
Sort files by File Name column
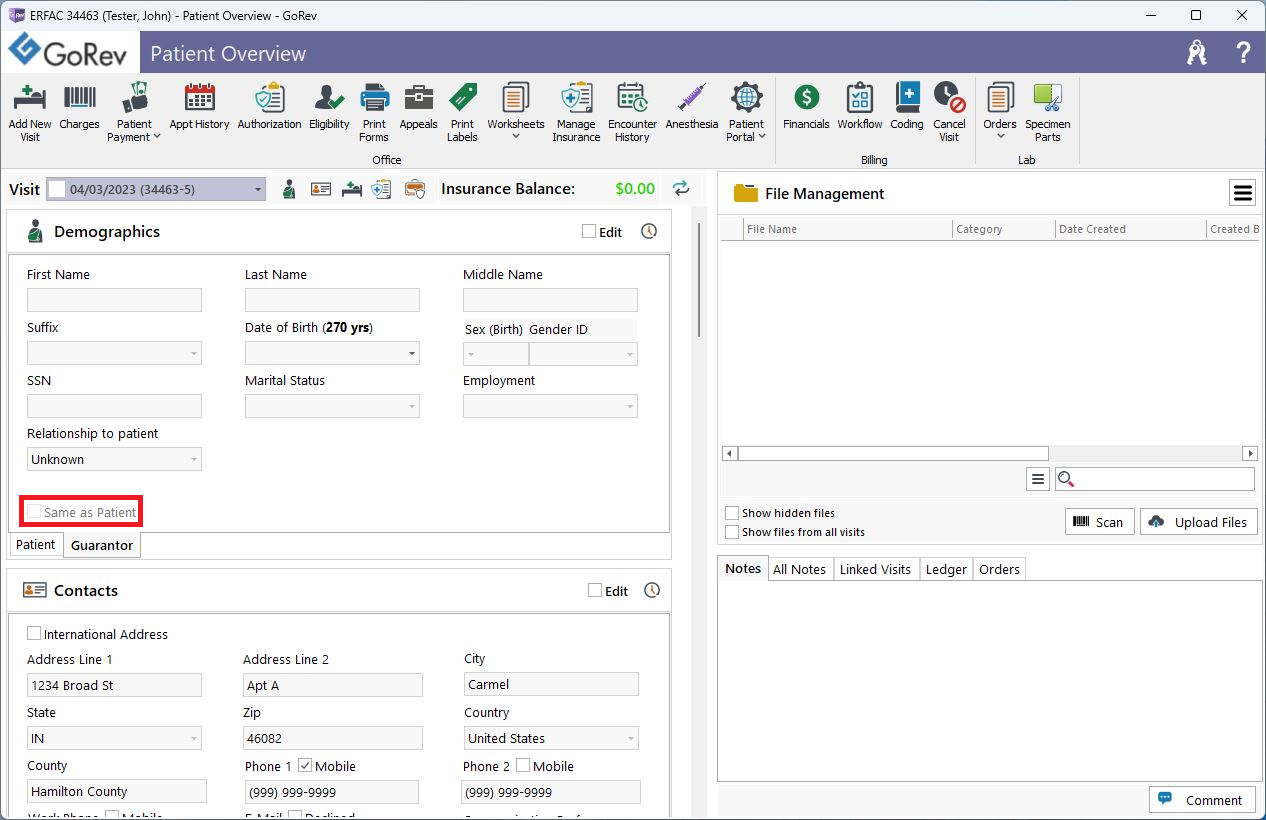(848, 229)
